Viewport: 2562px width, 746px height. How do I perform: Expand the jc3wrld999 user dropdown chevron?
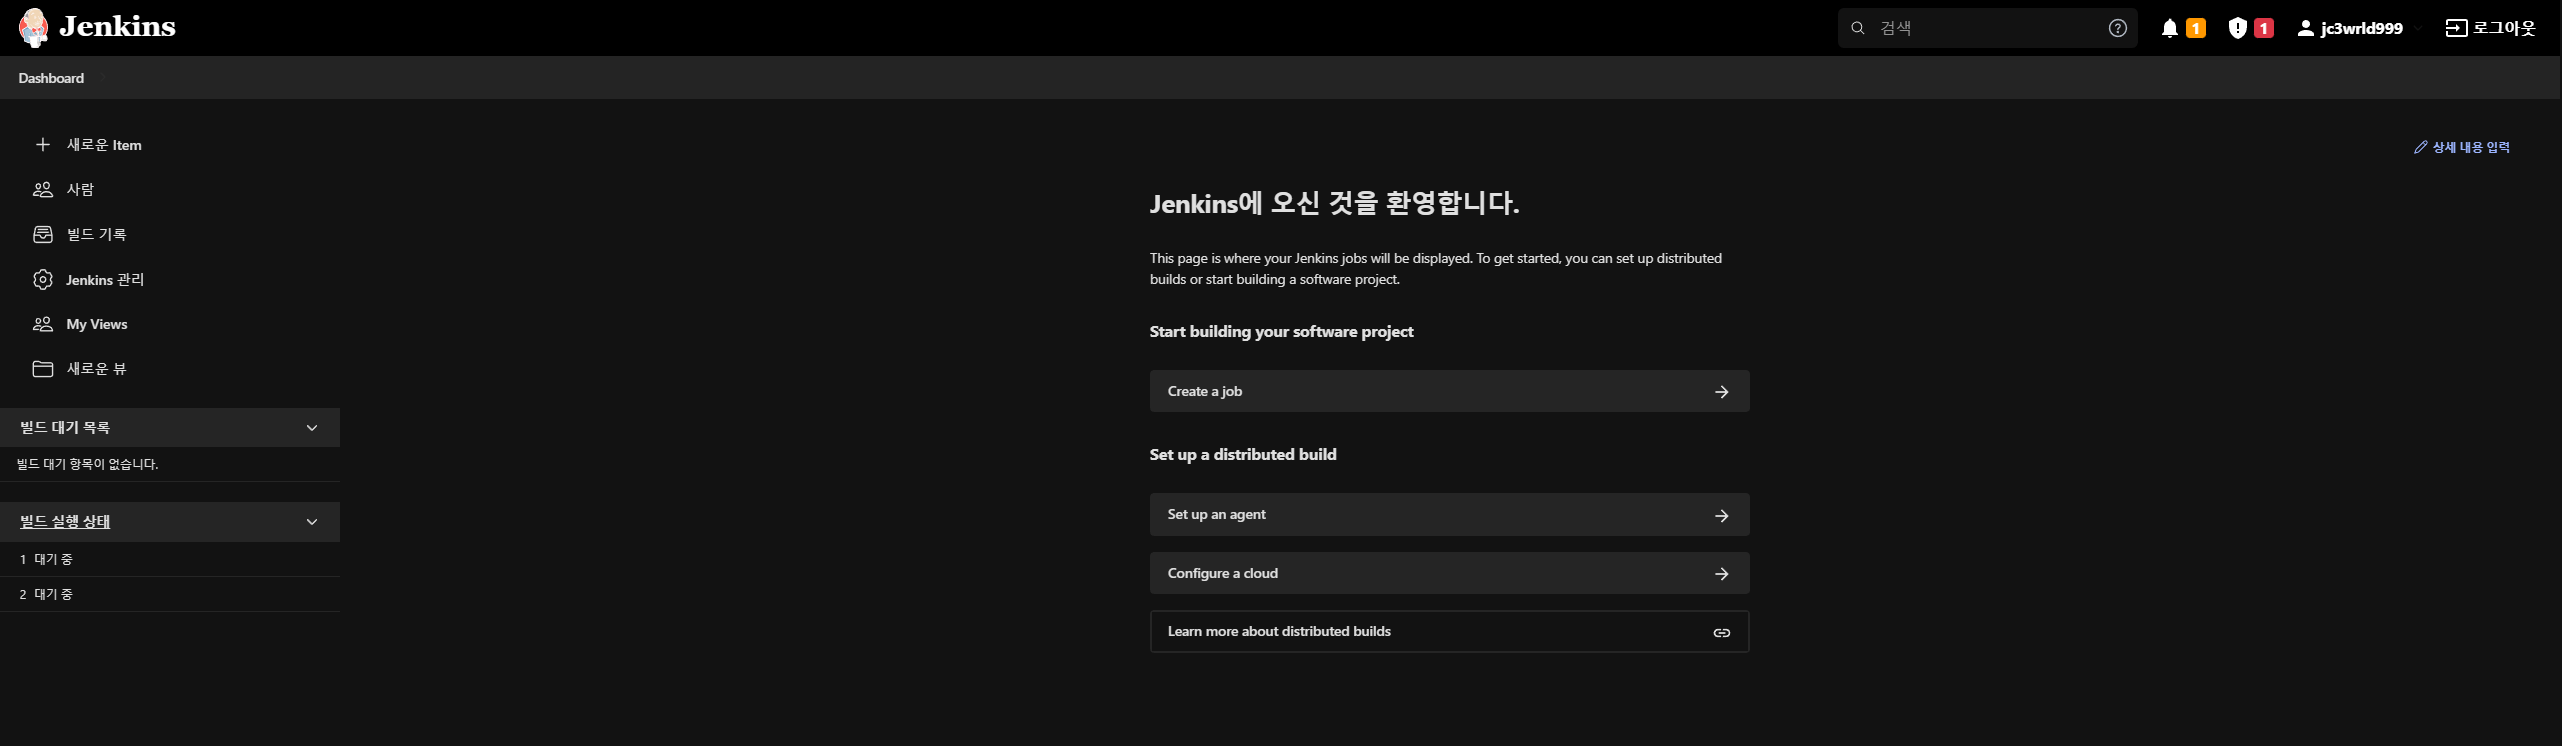(2417, 28)
